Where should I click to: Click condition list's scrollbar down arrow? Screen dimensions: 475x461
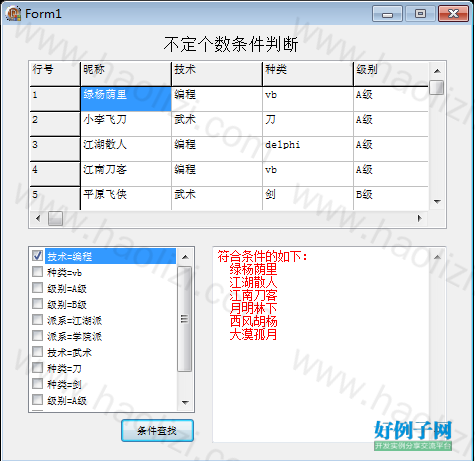point(185,402)
